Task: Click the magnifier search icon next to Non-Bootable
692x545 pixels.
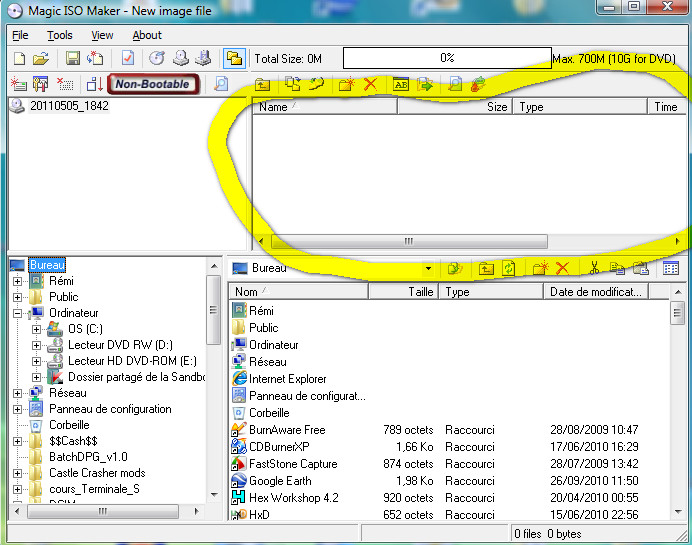Action: pos(221,83)
